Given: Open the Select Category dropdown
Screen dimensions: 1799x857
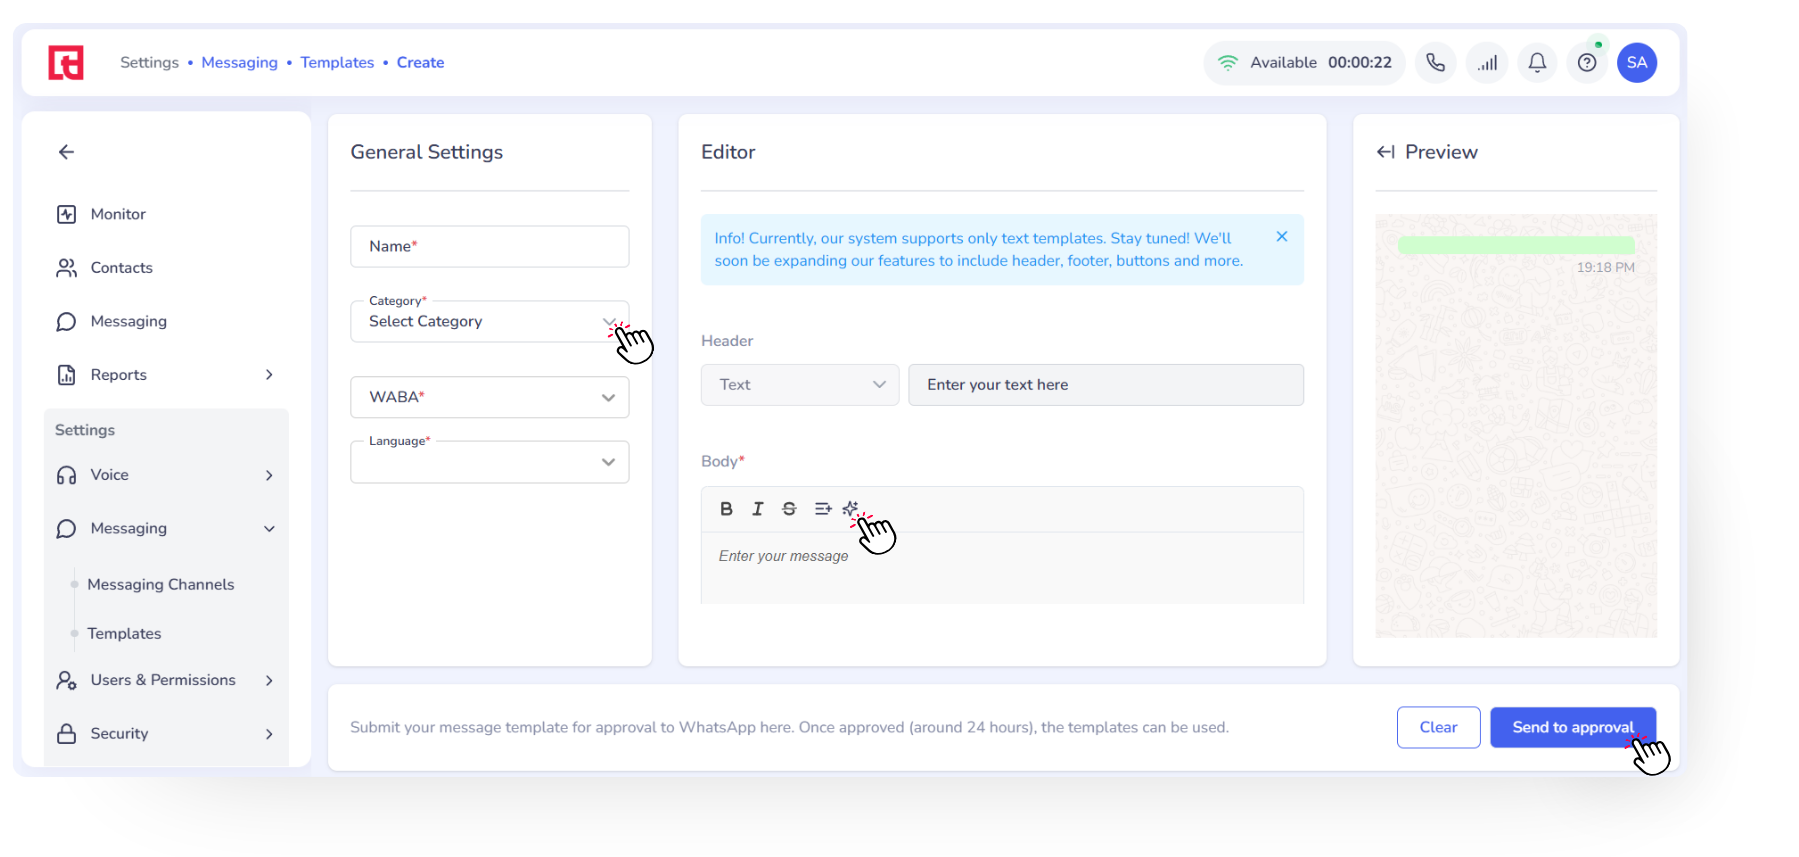Looking at the screenshot, I should tap(489, 322).
